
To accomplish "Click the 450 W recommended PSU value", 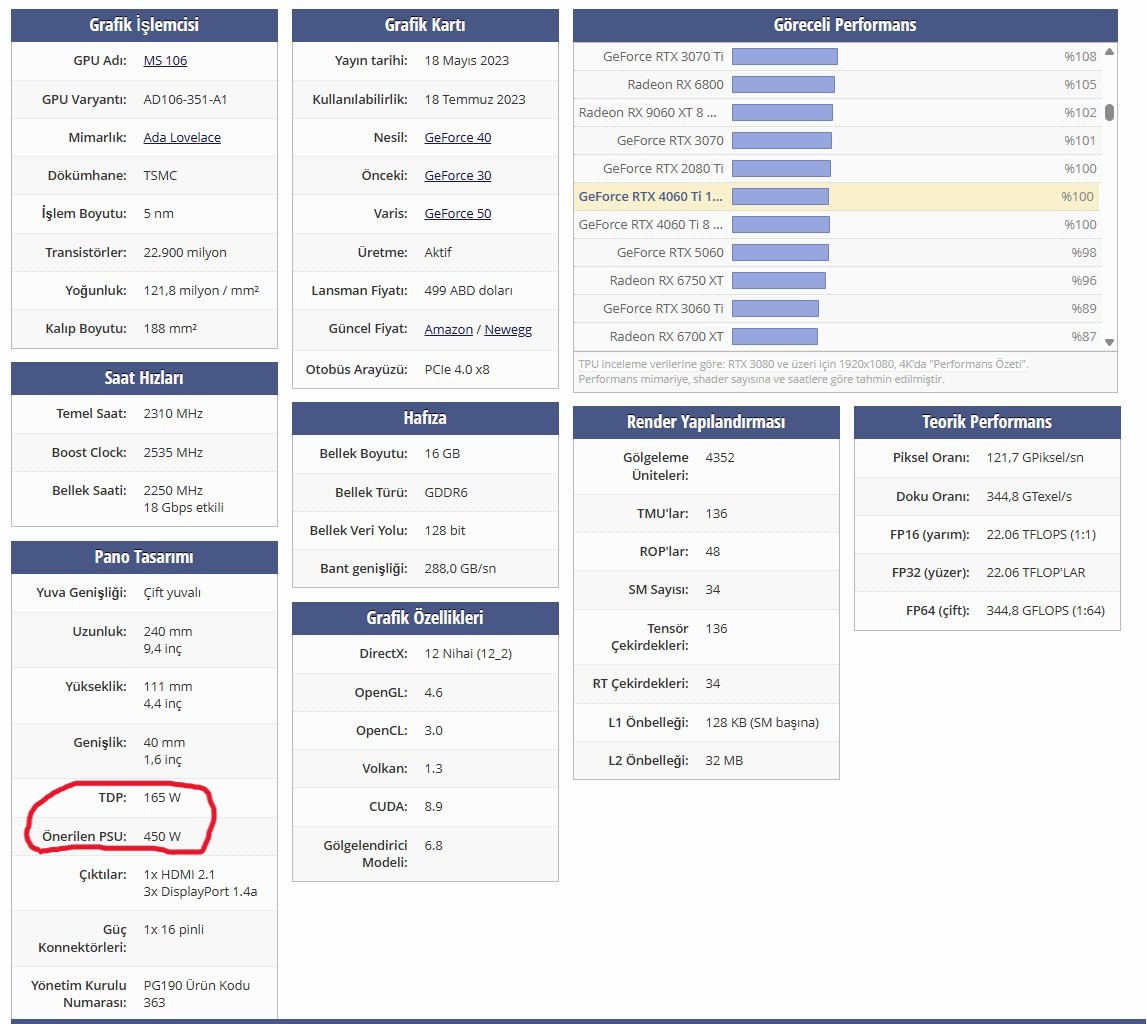I will click(x=162, y=836).
